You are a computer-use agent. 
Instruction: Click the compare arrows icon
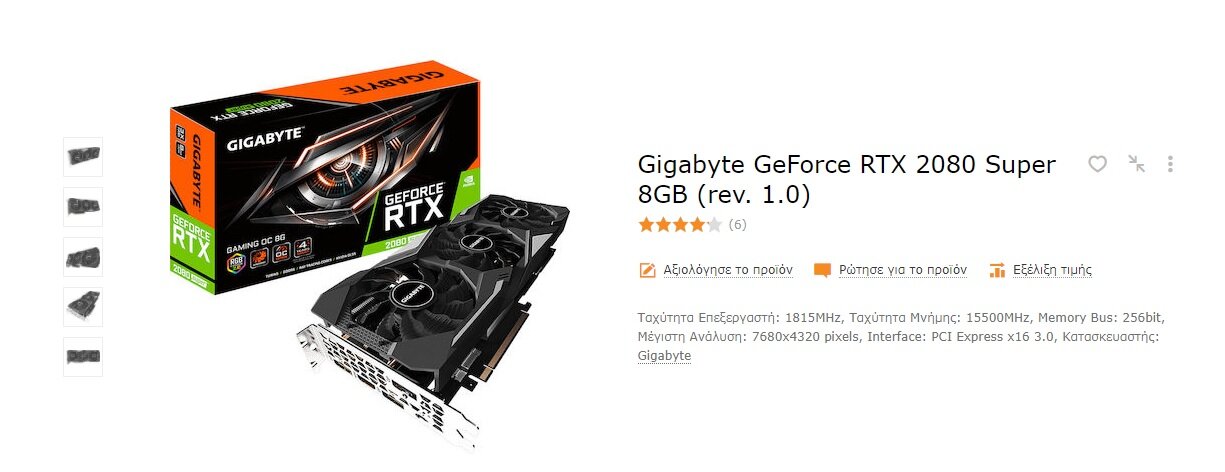coord(1136,164)
